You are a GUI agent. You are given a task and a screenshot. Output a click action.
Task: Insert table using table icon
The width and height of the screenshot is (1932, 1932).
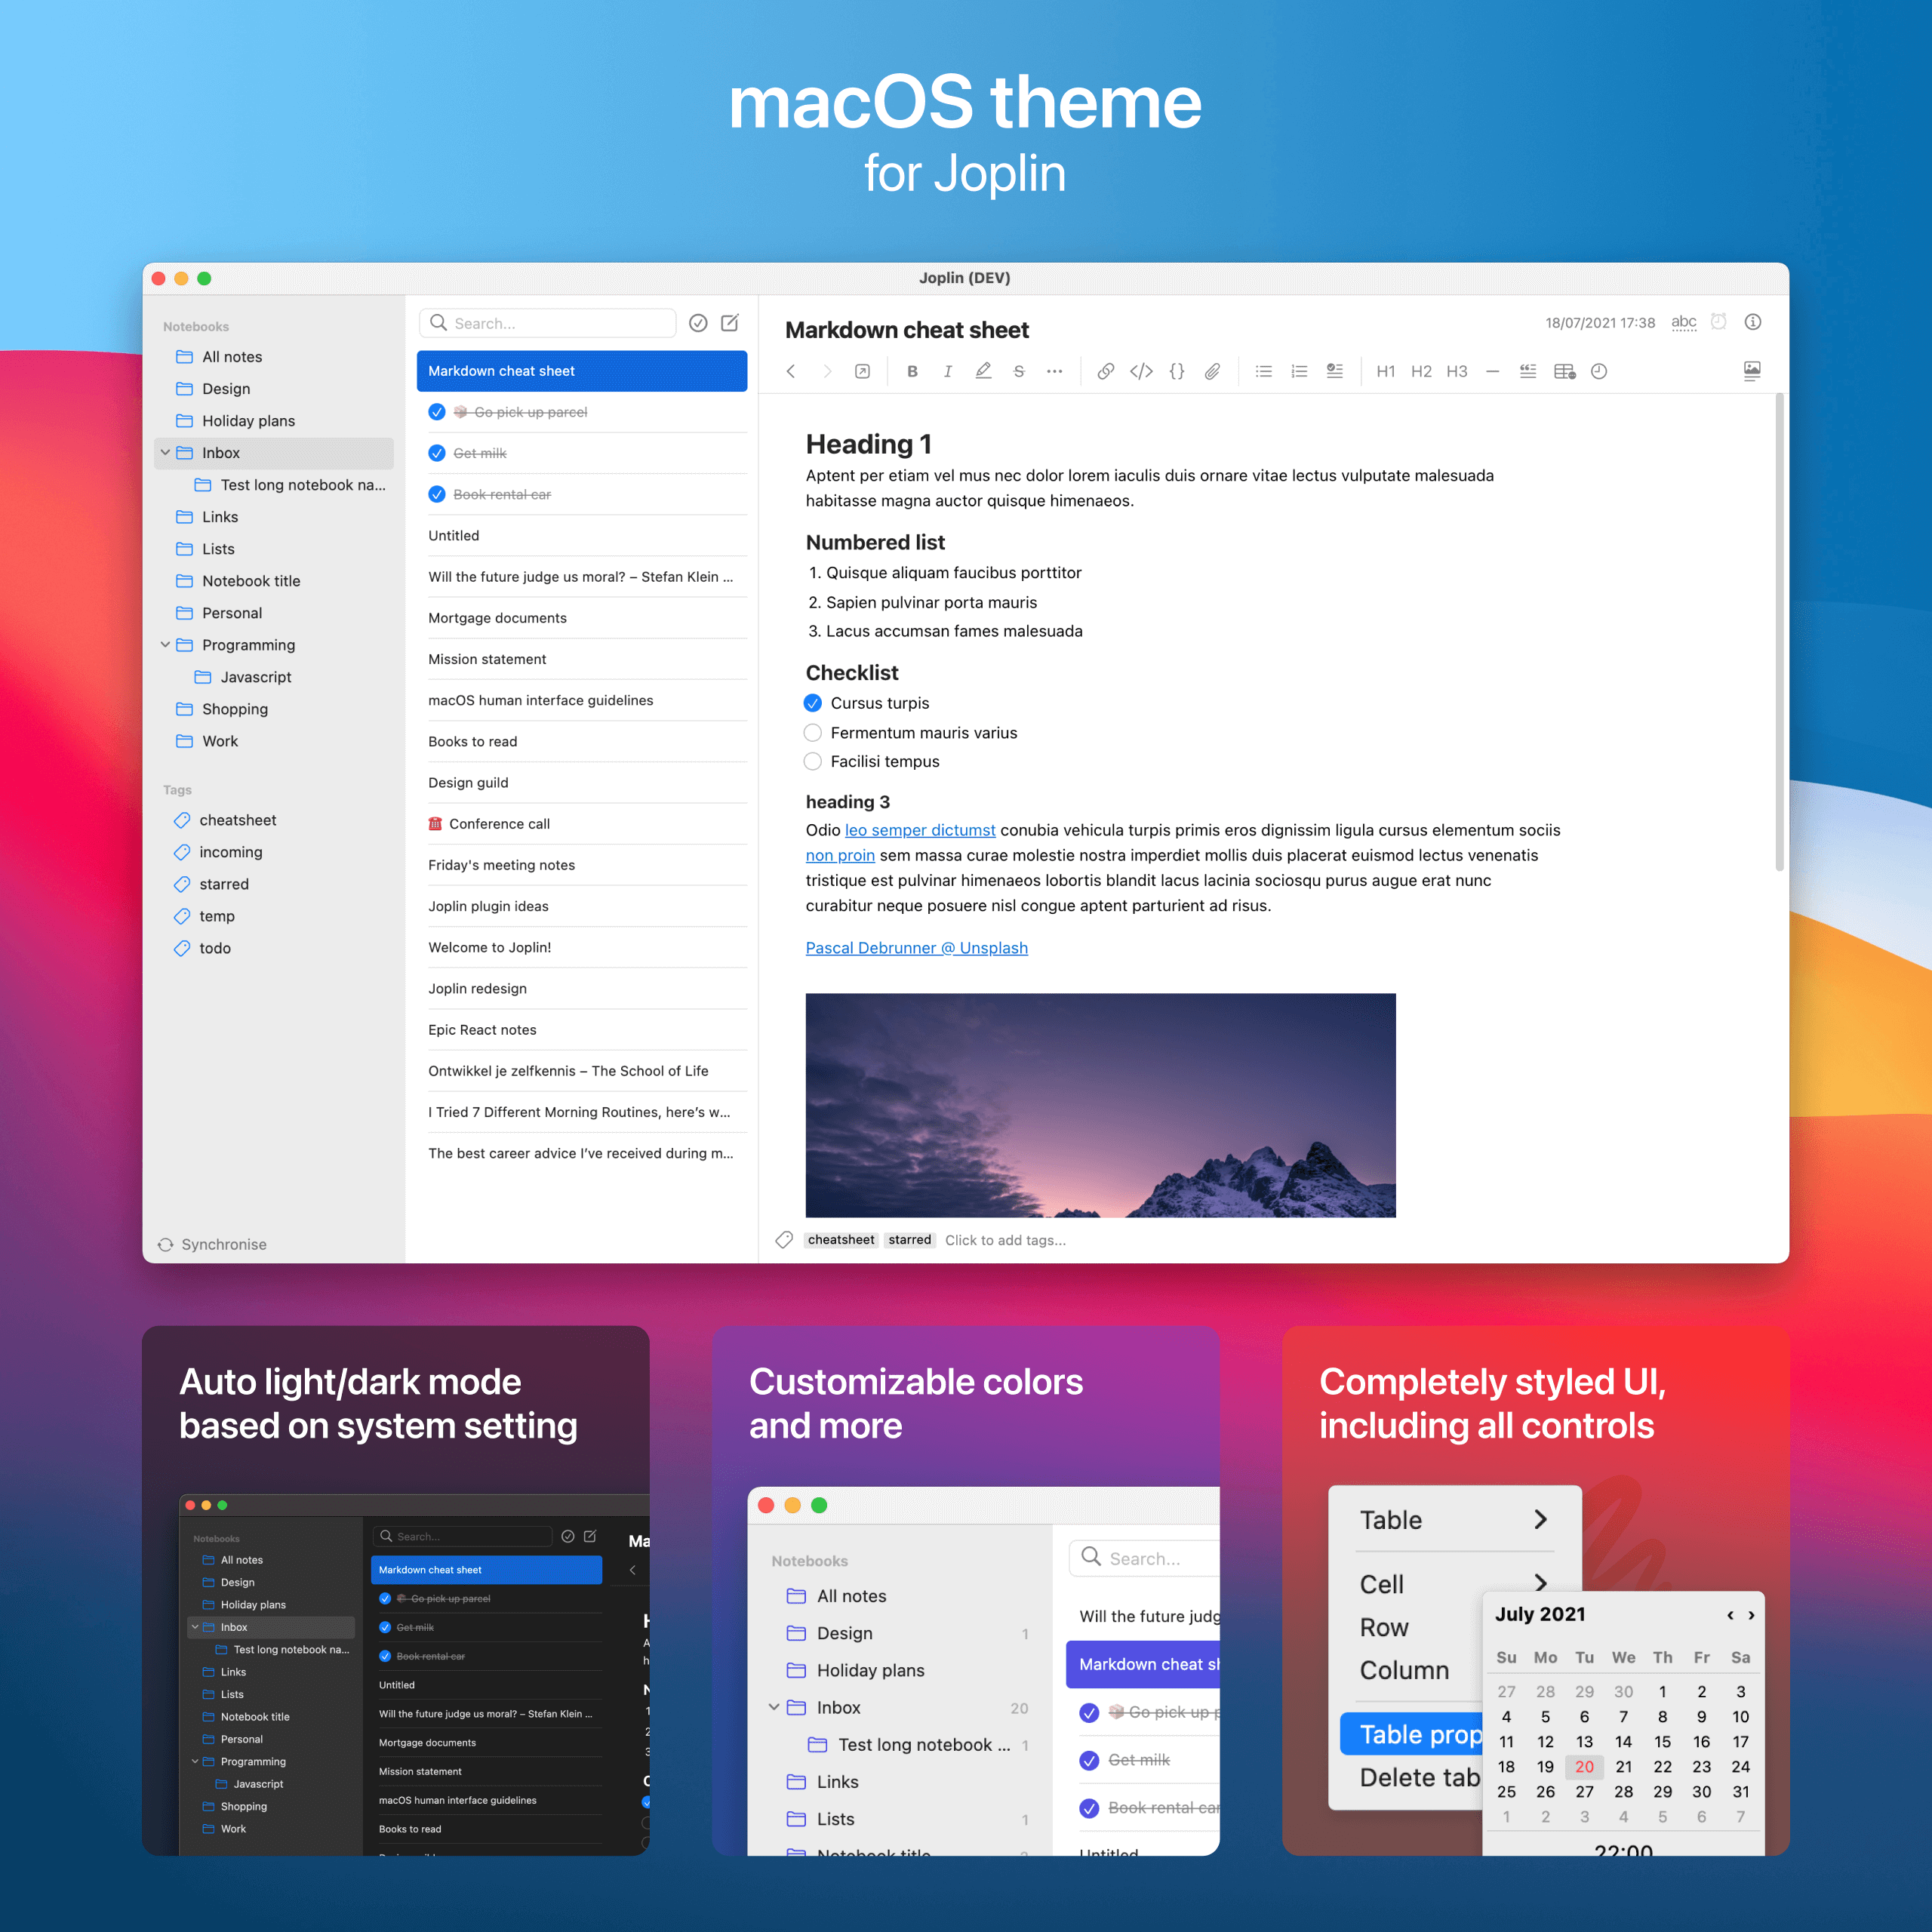(1565, 371)
